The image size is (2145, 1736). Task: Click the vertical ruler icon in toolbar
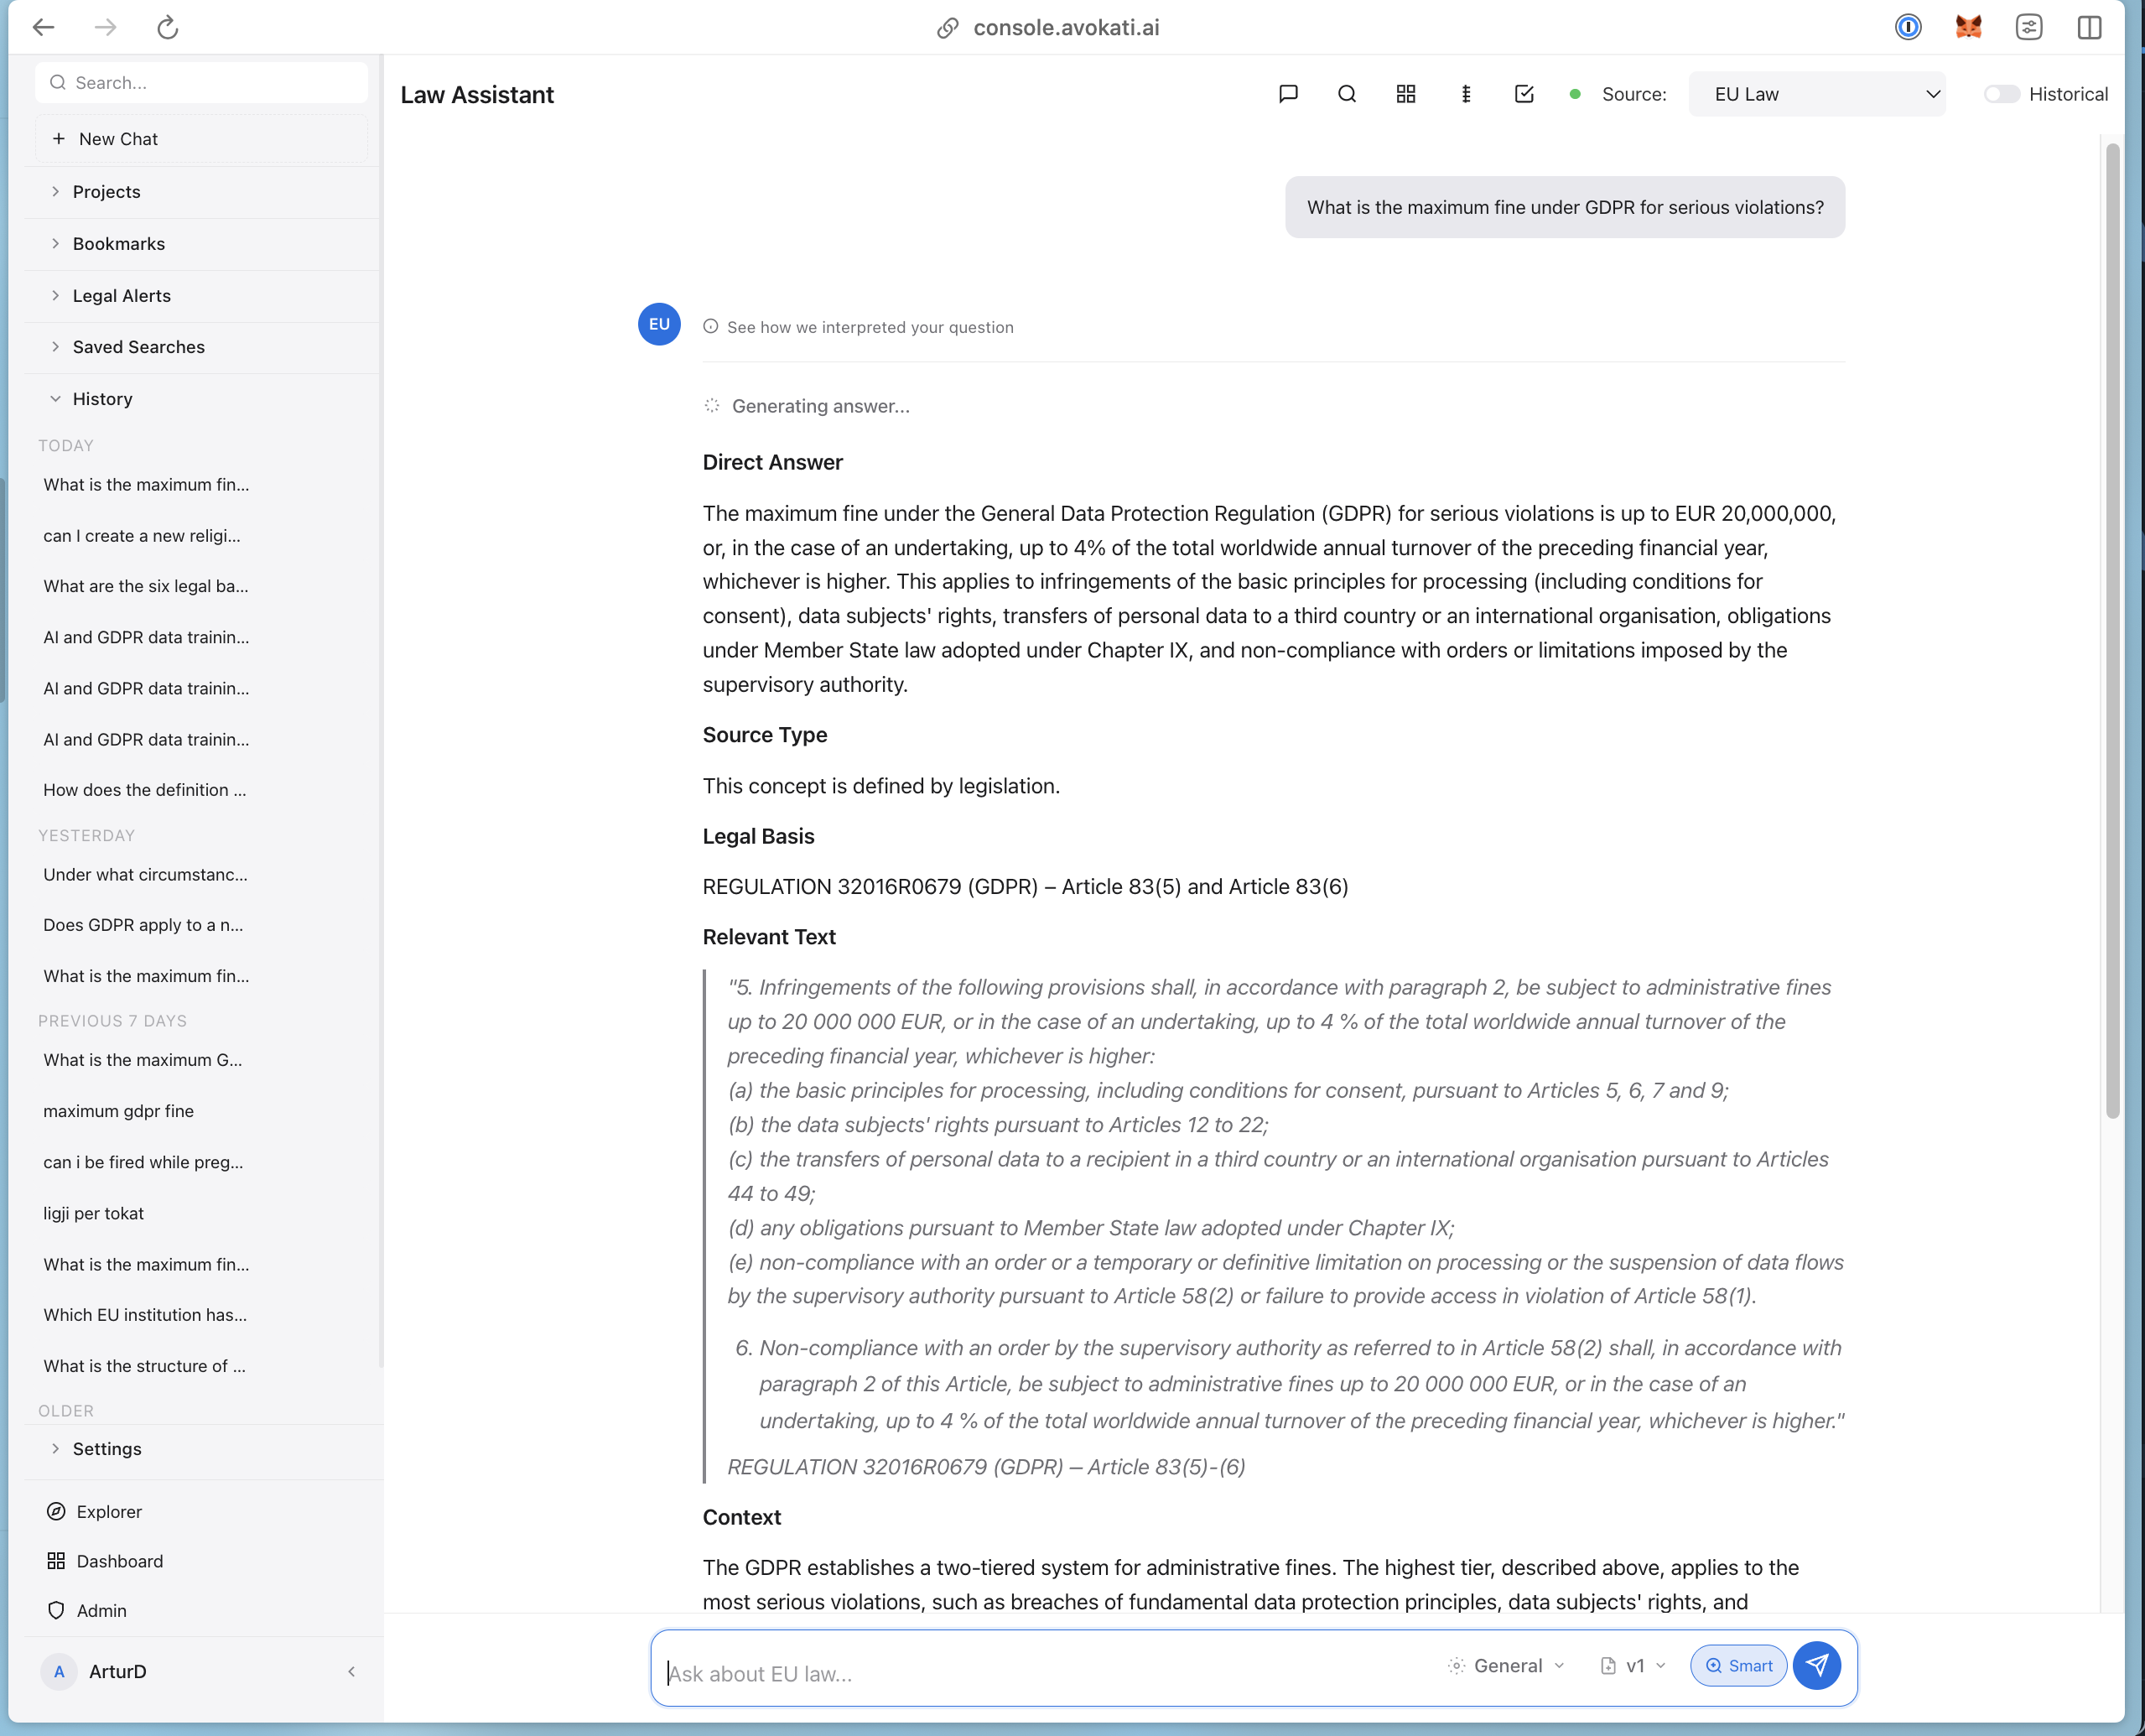click(1465, 94)
